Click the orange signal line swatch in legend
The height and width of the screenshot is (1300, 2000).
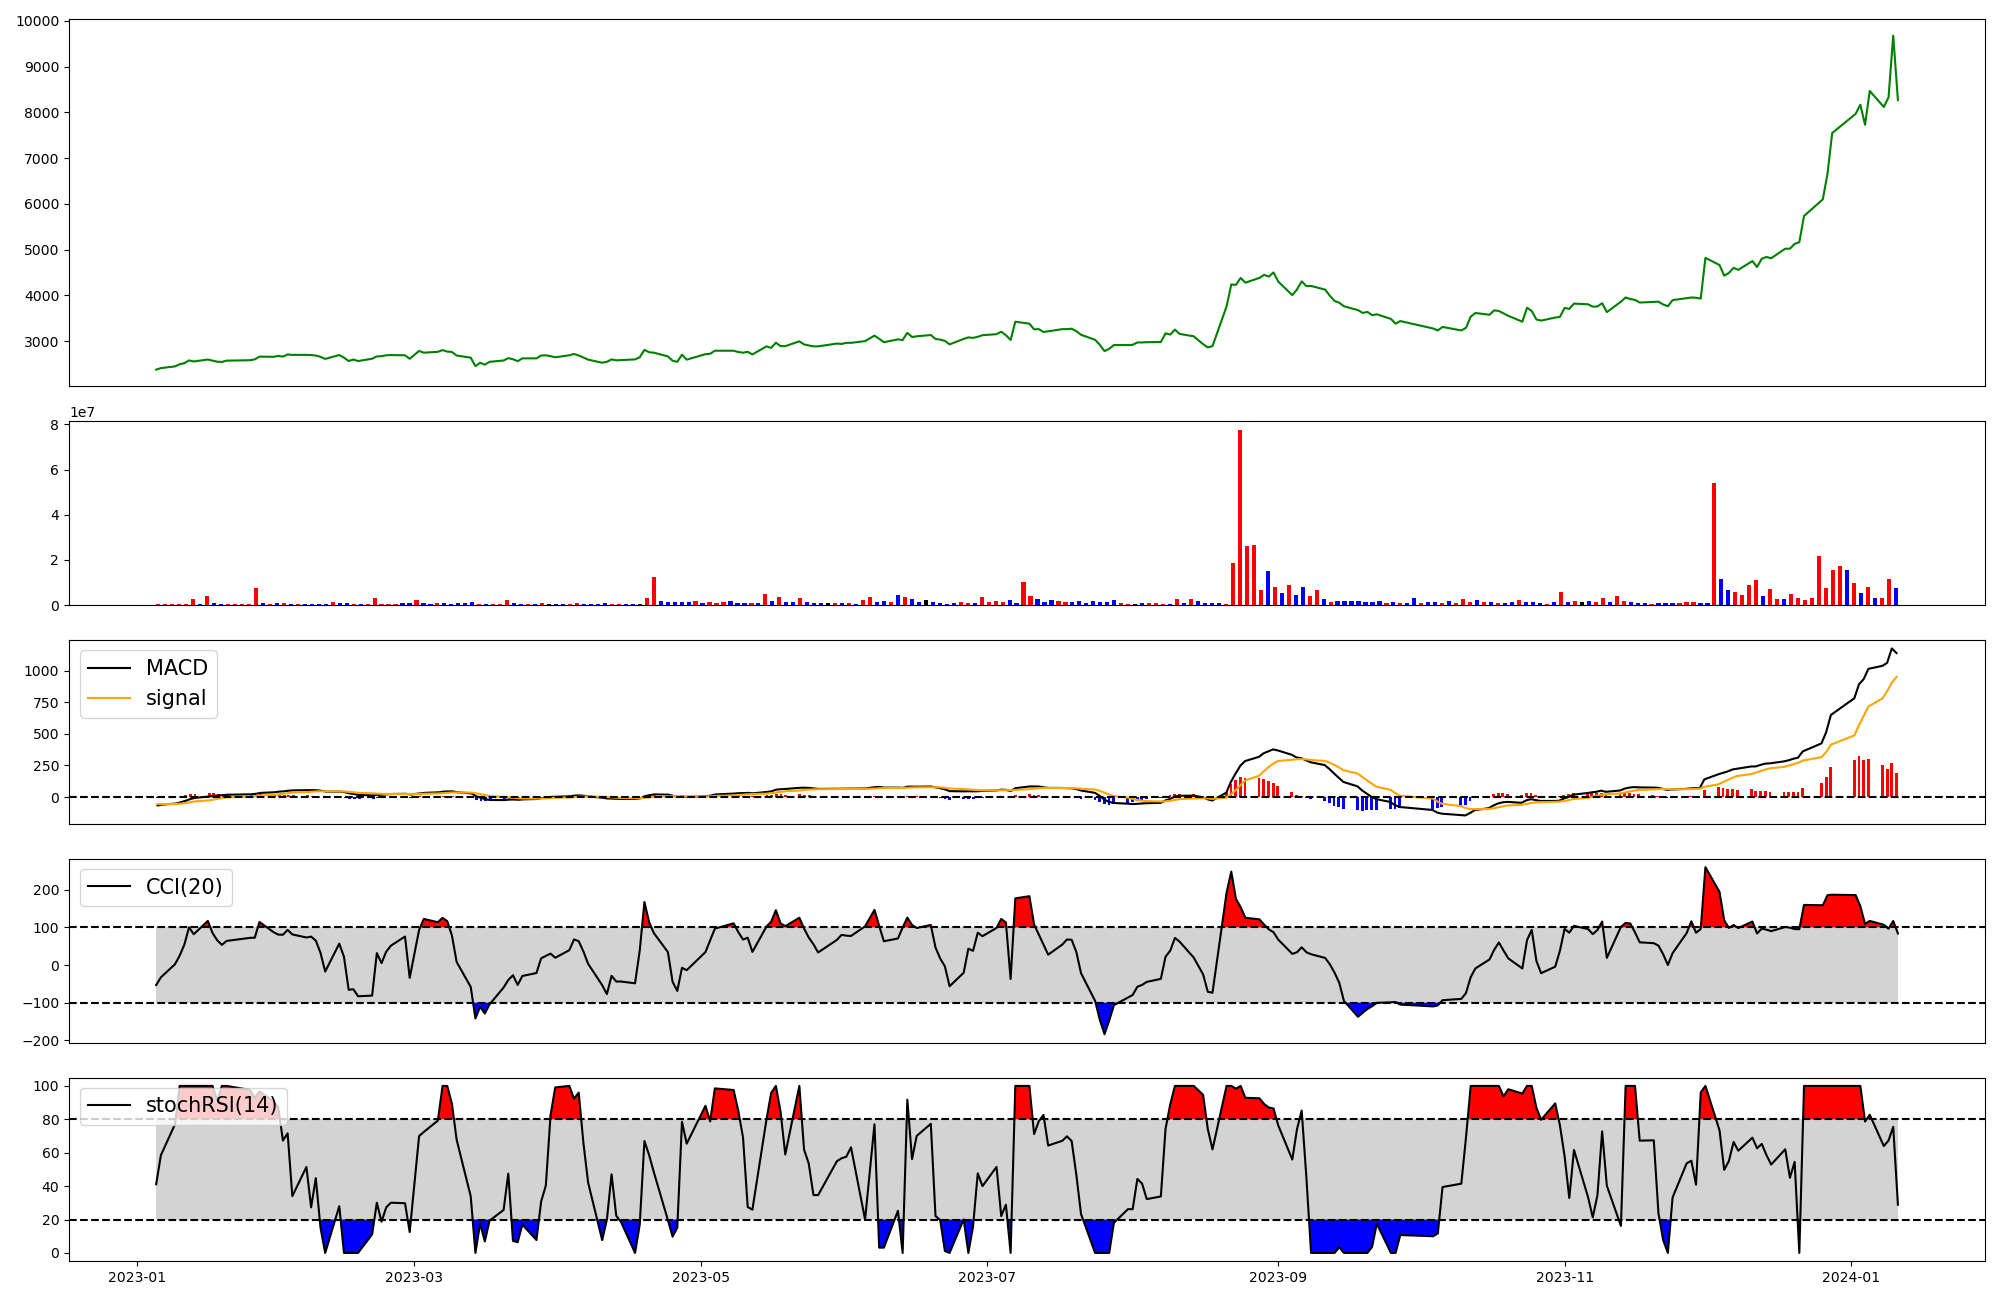point(110,698)
